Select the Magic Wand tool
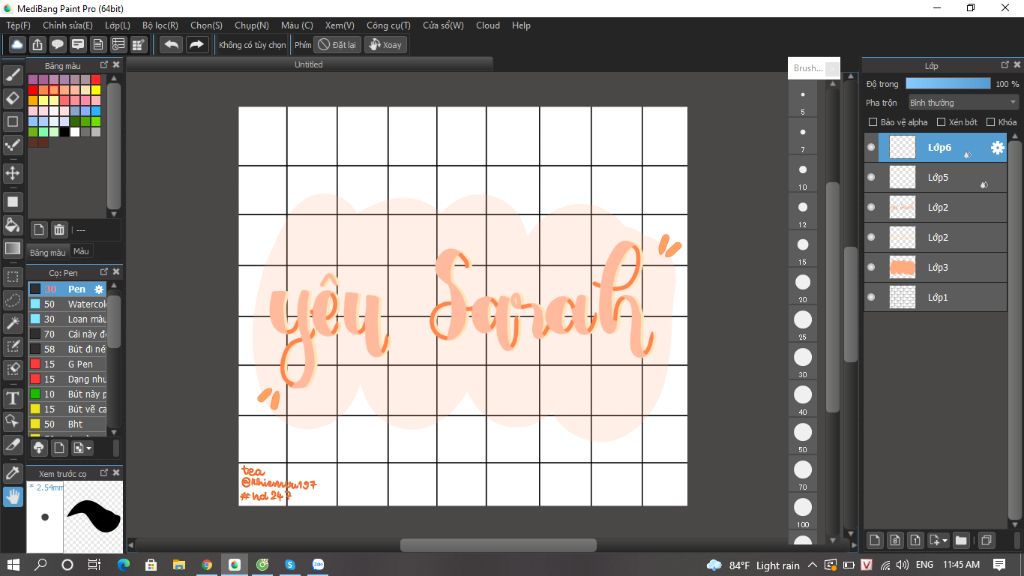The height and width of the screenshot is (576, 1024). (x=12, y=323)
